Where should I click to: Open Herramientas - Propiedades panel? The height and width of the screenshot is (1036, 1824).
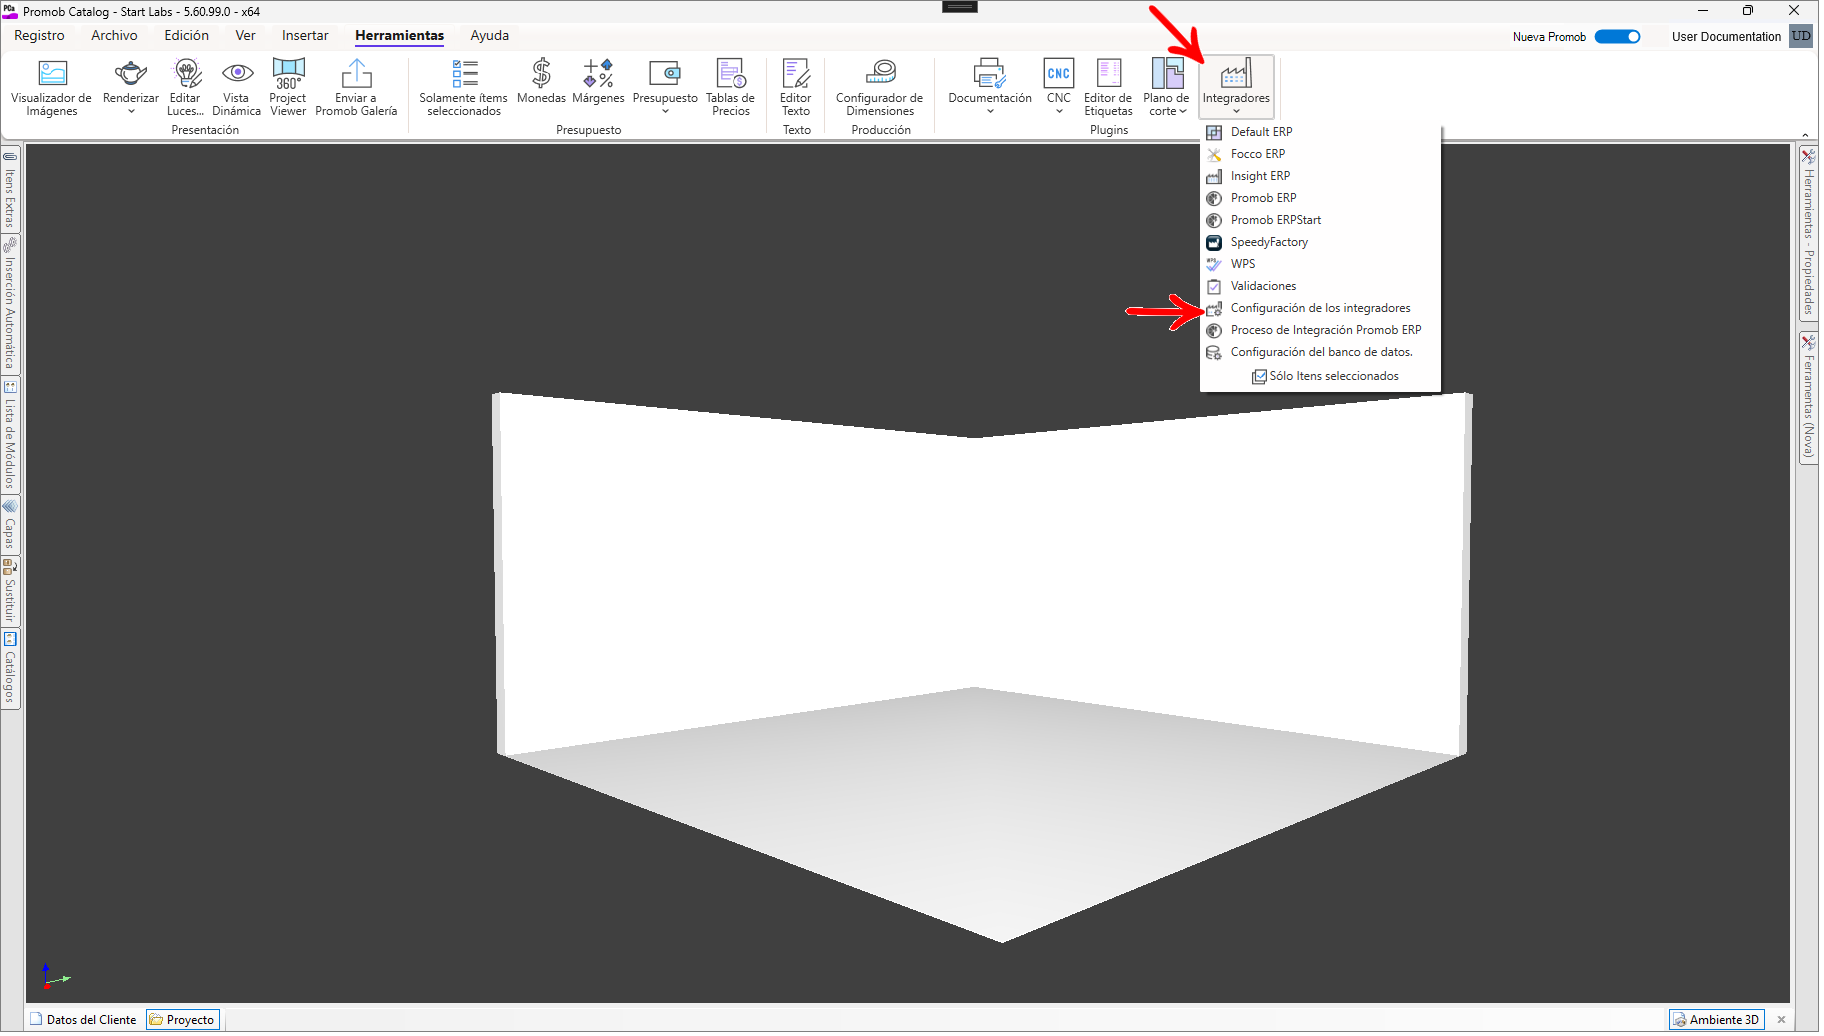(x=1808, y=232)
